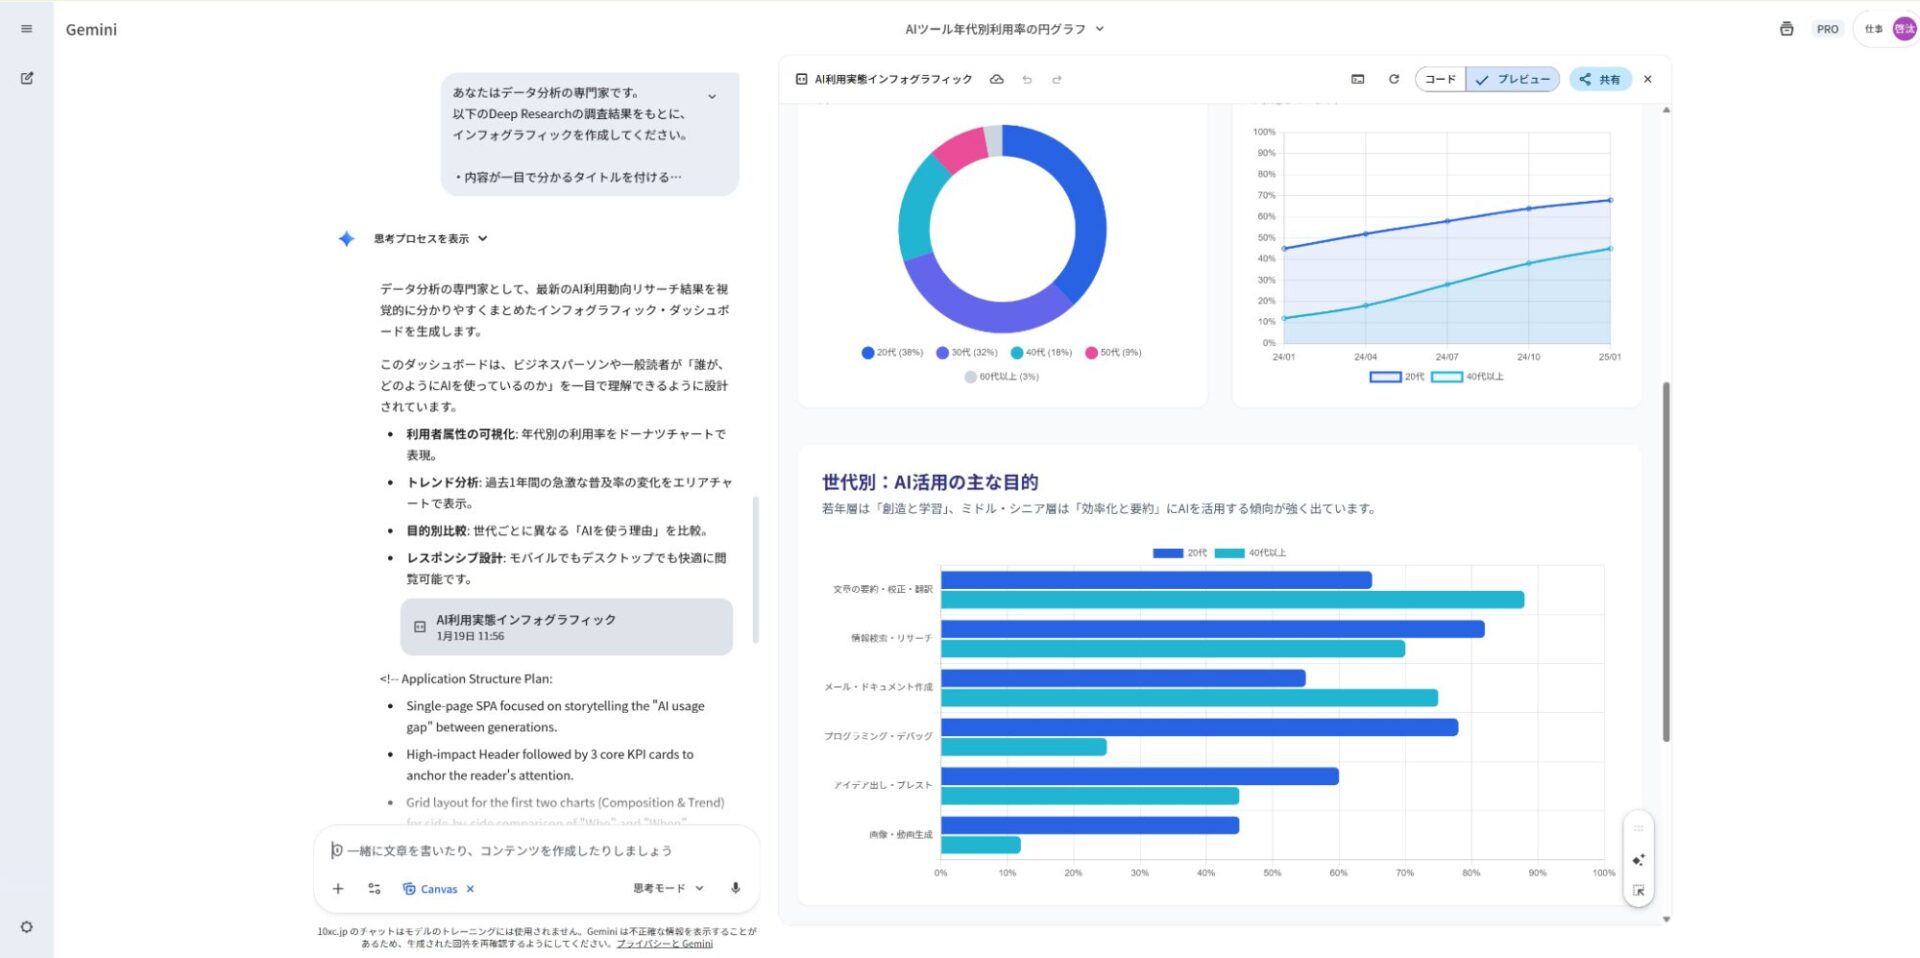Toggle the 20代 legend on the donut chart
Image resolution: width=1920 pixels, height=958 pixels.
tap(891, 352)
